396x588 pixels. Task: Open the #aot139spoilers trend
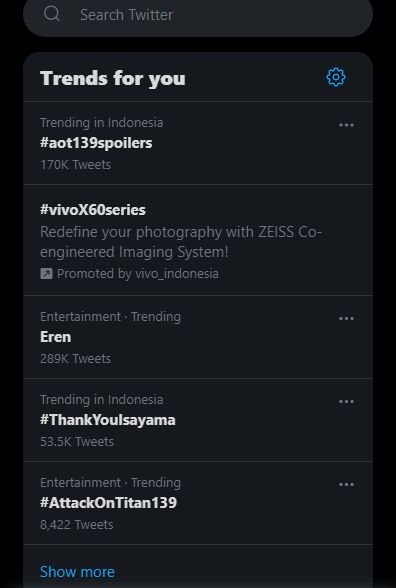[198, 143]
